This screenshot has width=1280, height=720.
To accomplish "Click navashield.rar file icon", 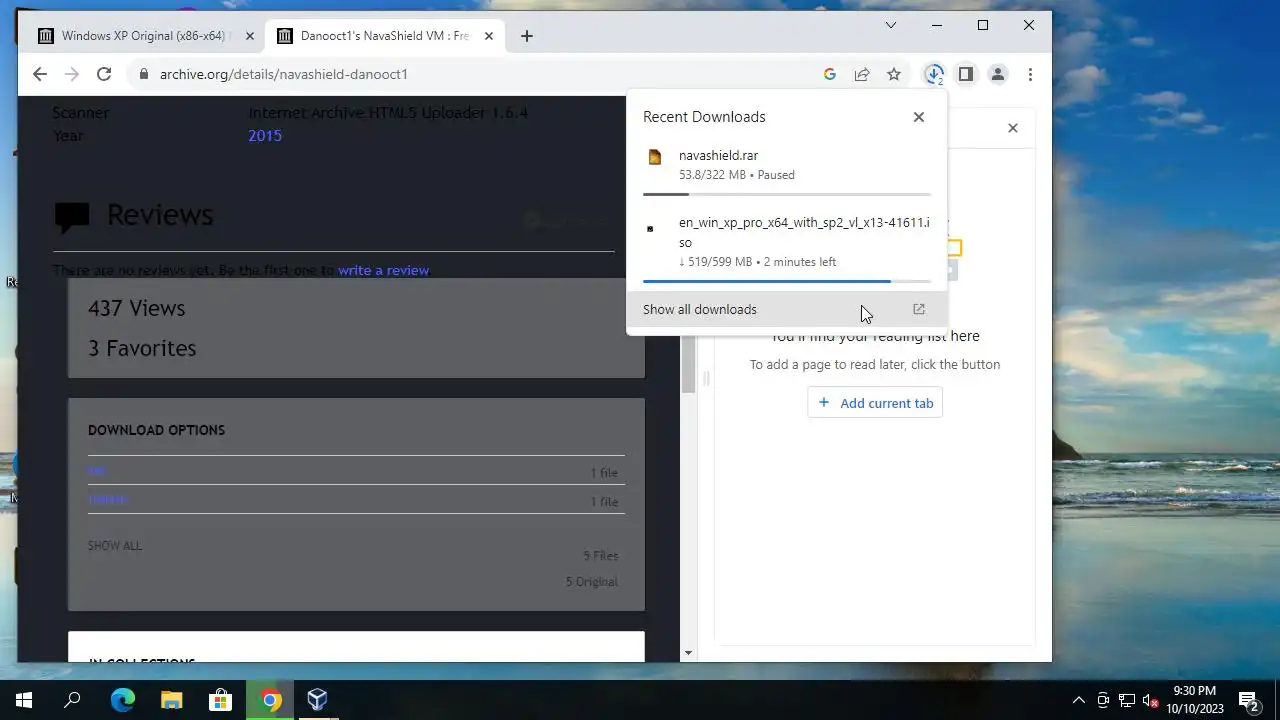I will click(655, 157).
